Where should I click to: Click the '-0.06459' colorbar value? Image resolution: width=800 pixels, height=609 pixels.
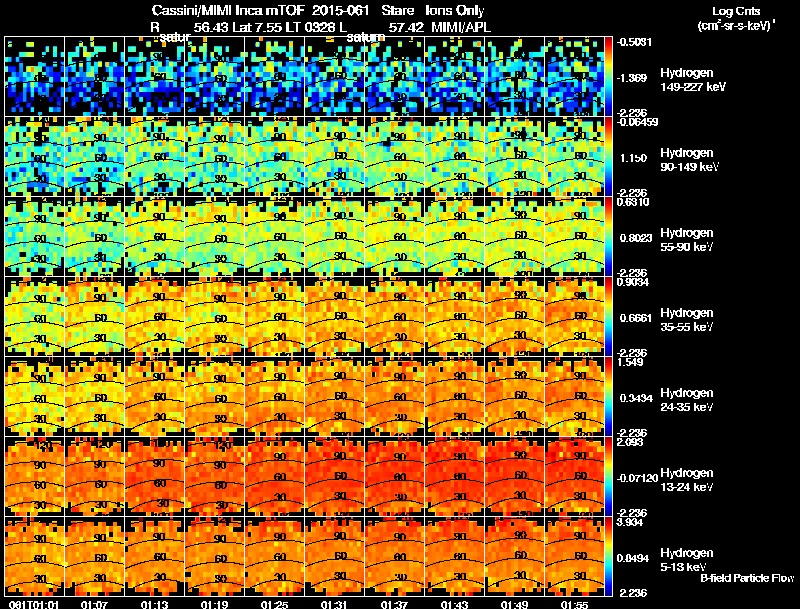point(637,122)
